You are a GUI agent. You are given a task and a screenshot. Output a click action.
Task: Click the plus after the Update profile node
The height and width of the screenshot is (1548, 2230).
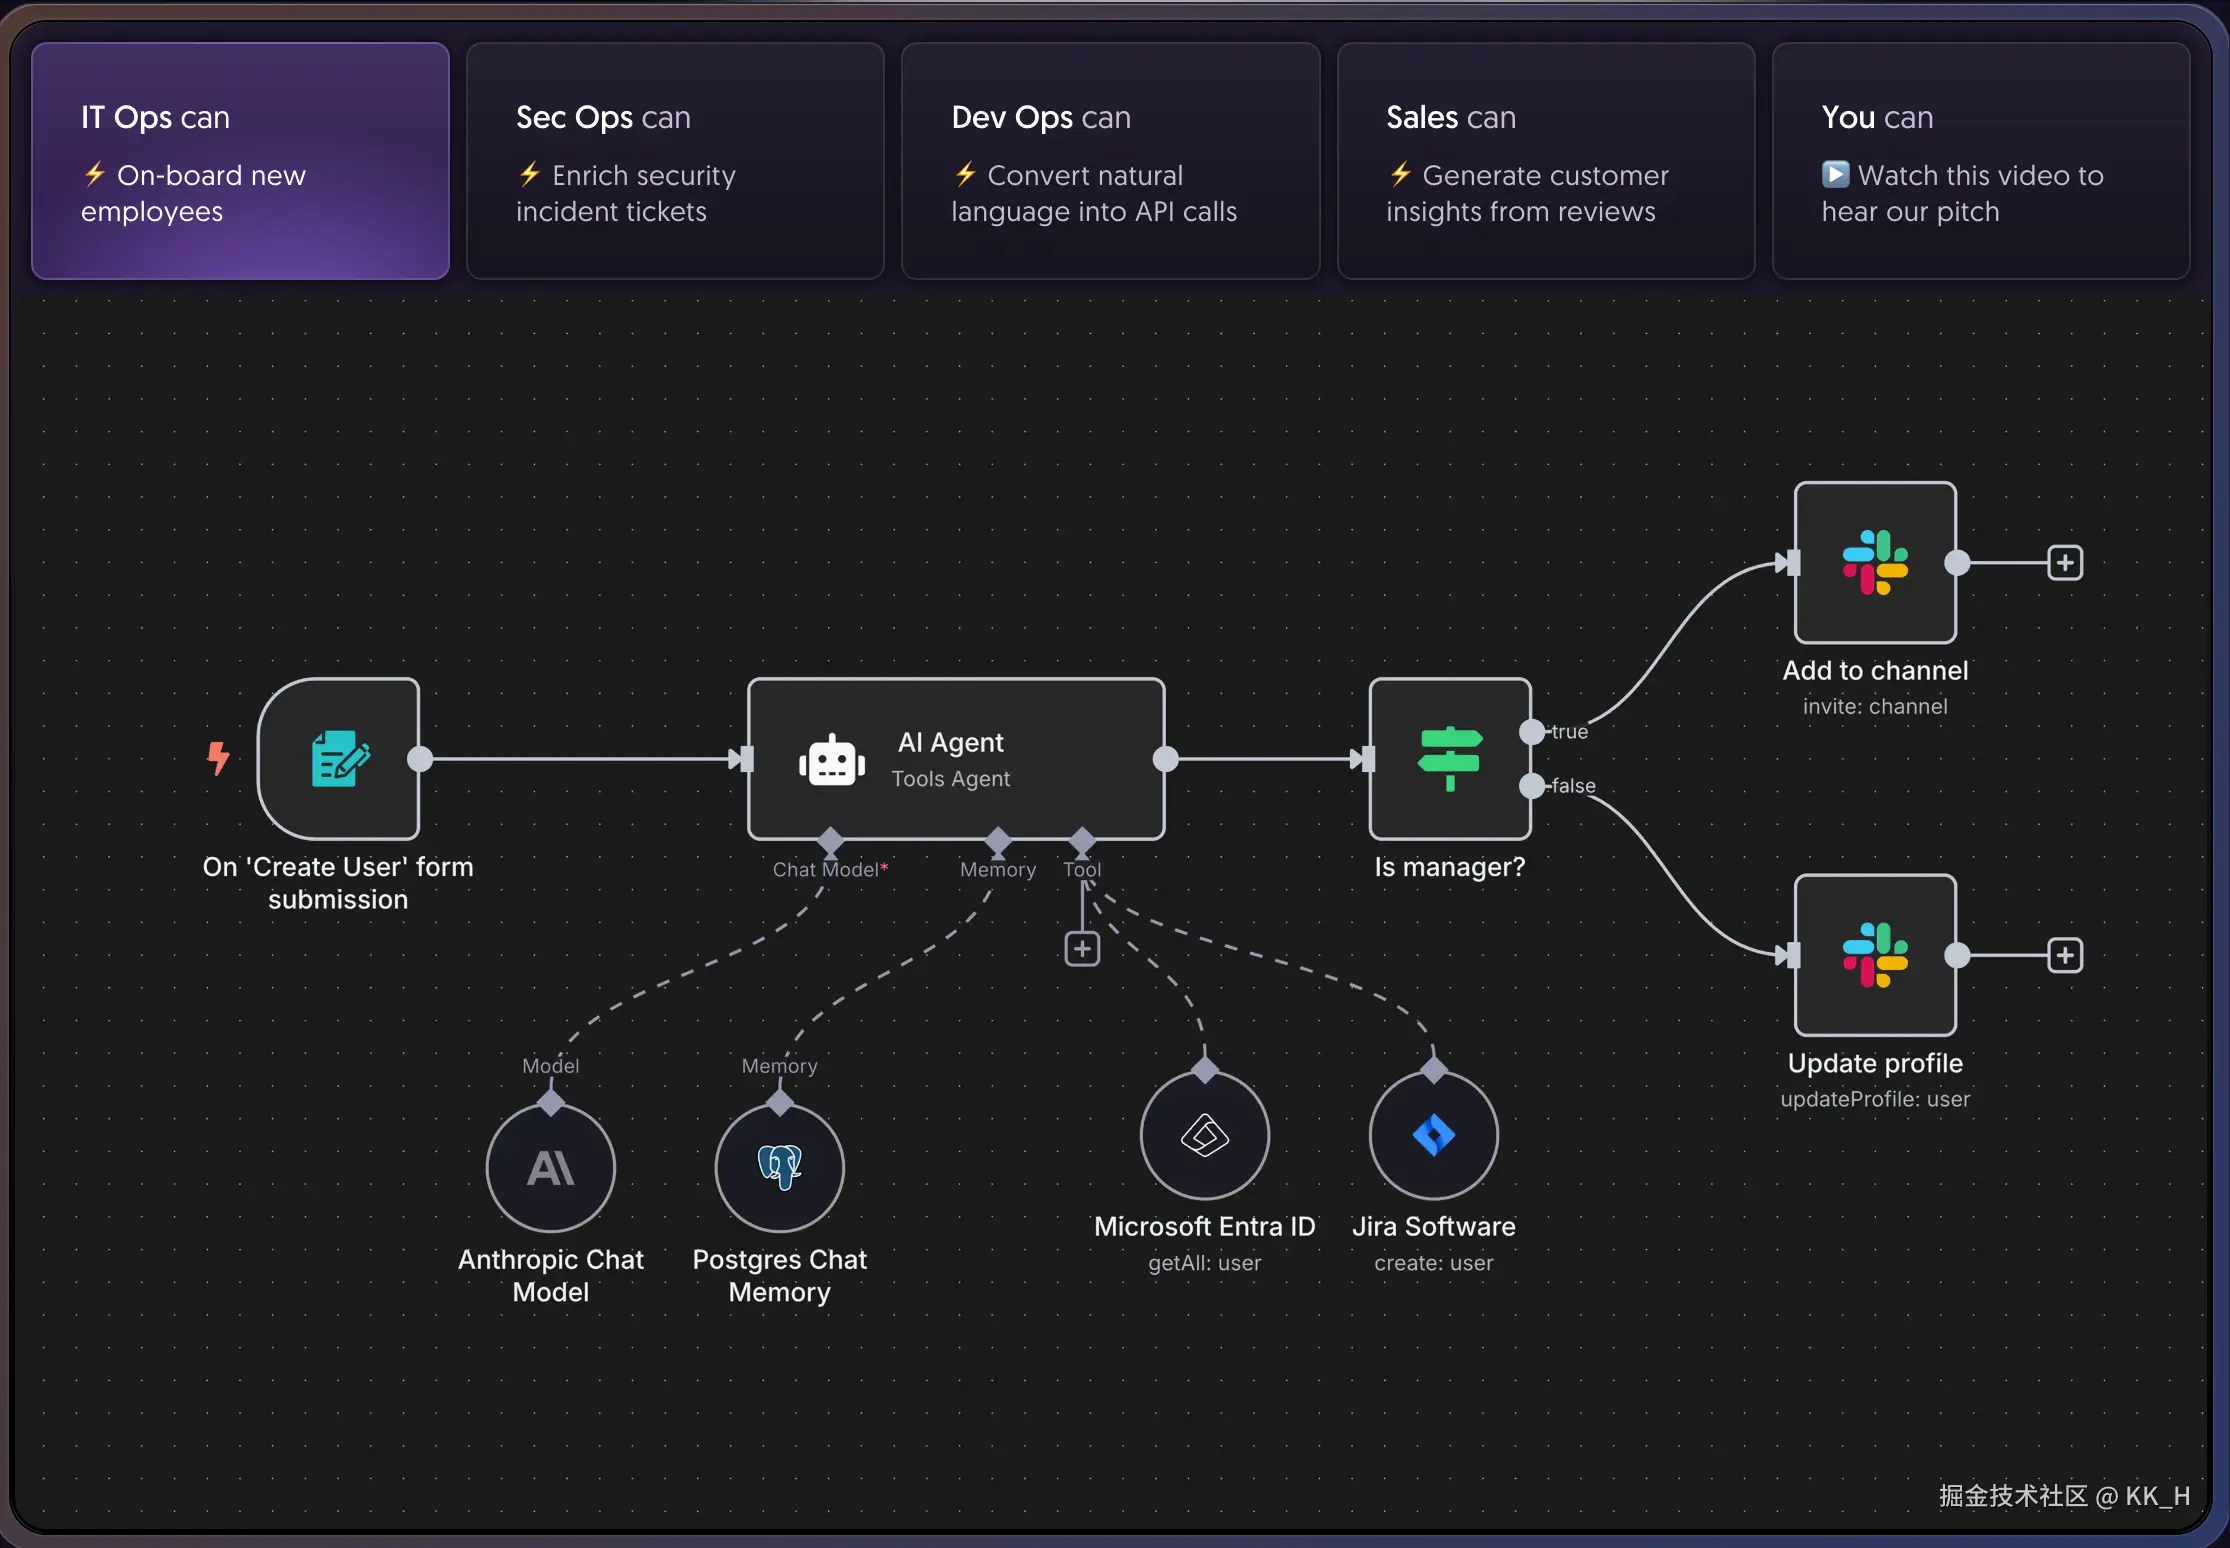click(x=2065, y=955)
